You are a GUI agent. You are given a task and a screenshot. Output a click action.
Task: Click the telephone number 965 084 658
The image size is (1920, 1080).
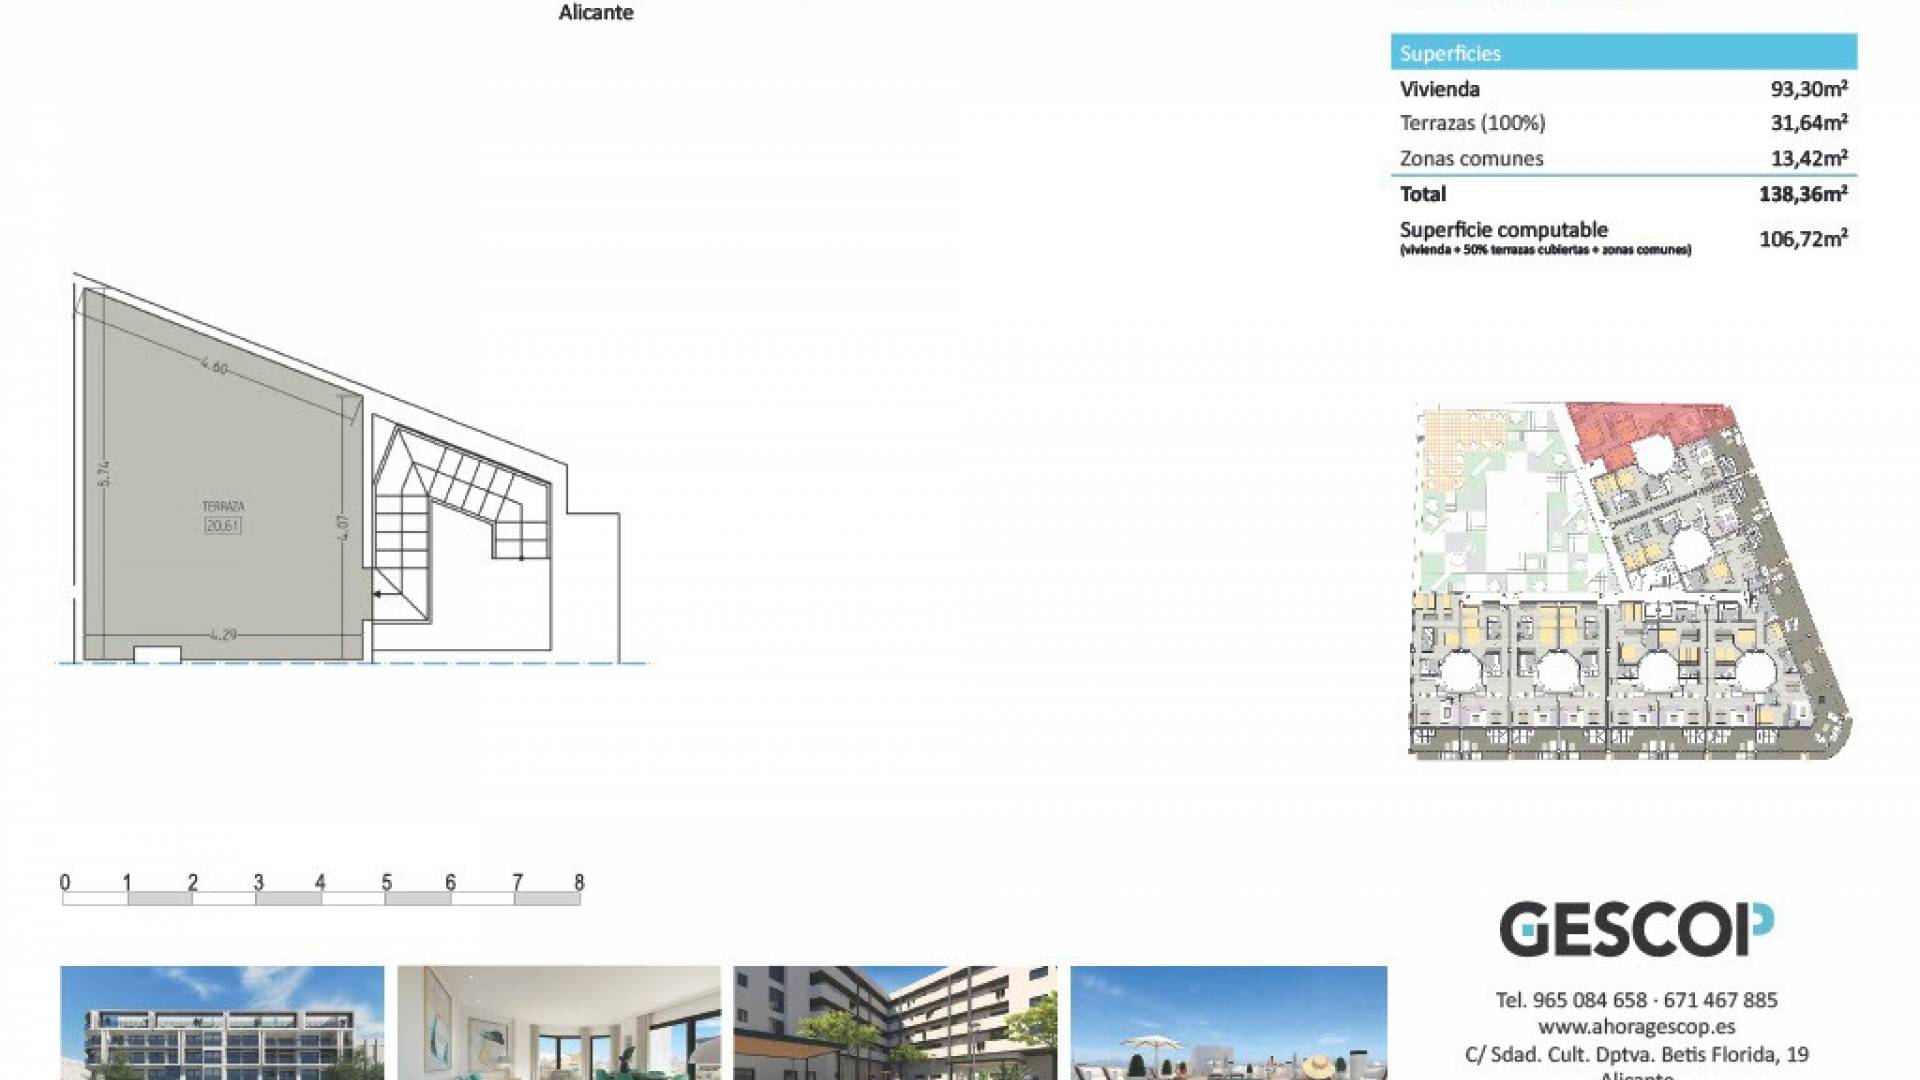(1589, 1000)
